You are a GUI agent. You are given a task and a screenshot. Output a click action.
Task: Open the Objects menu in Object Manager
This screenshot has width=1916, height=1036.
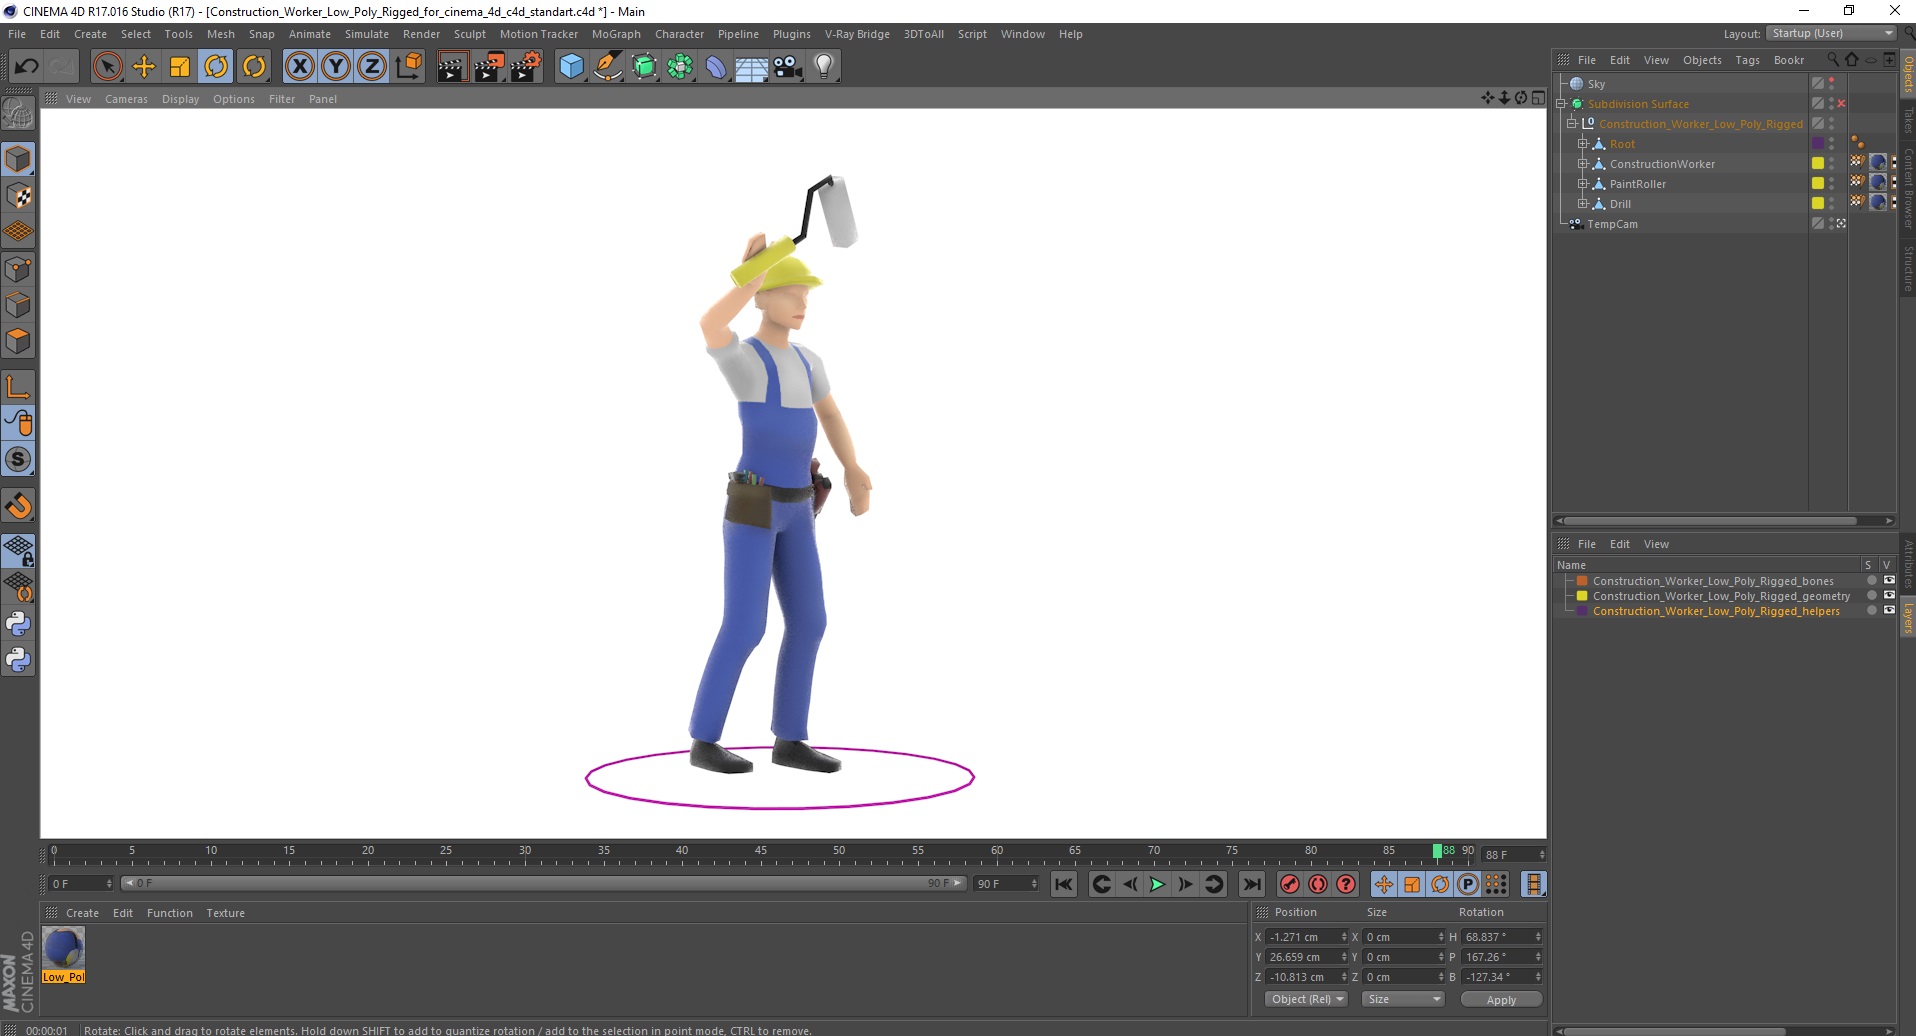coord(1702,60)
